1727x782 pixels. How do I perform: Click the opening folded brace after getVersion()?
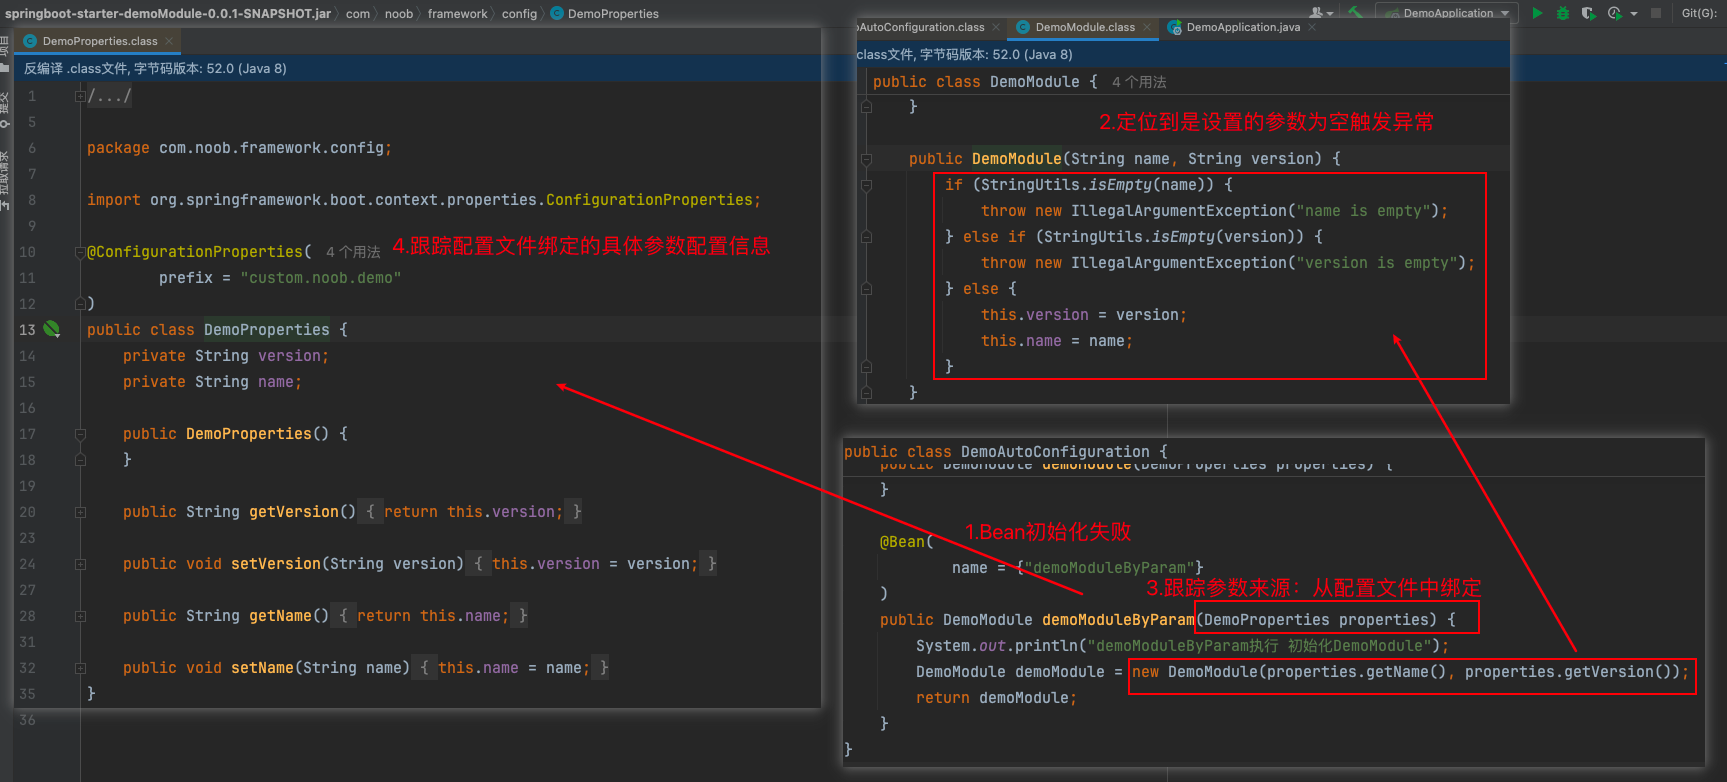370,512
